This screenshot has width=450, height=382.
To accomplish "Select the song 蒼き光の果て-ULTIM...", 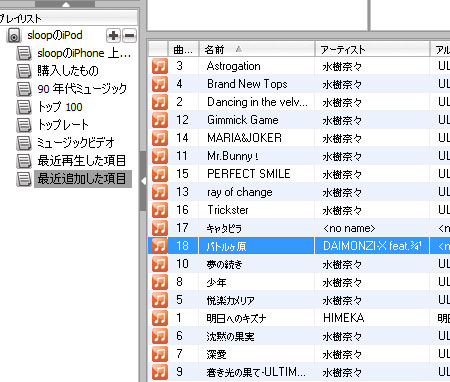I will coord(256,372).
